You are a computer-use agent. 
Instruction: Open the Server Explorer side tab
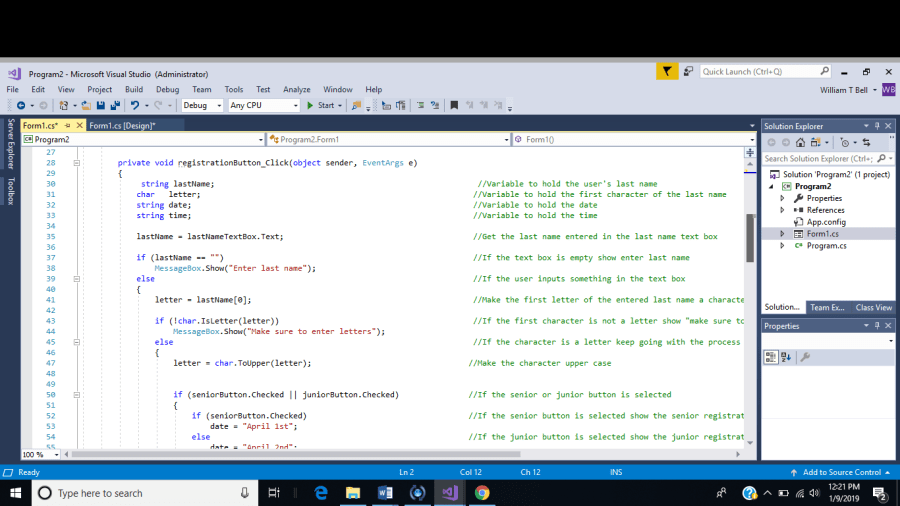(x=11, y=143)
